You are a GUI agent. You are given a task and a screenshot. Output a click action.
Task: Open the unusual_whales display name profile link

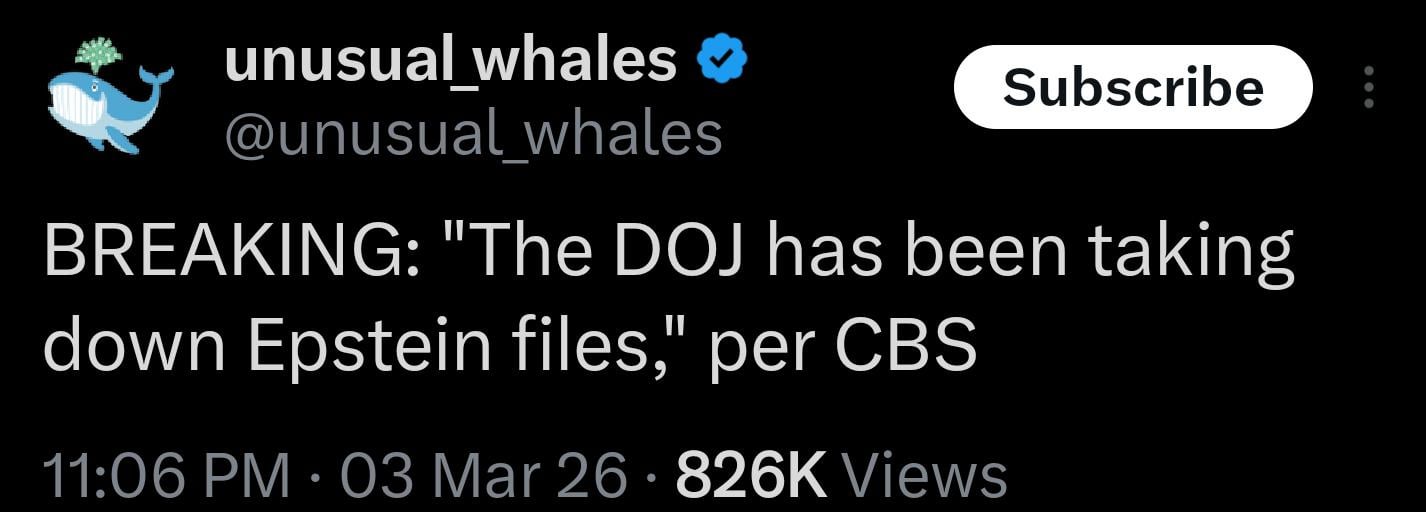(451, 60)
